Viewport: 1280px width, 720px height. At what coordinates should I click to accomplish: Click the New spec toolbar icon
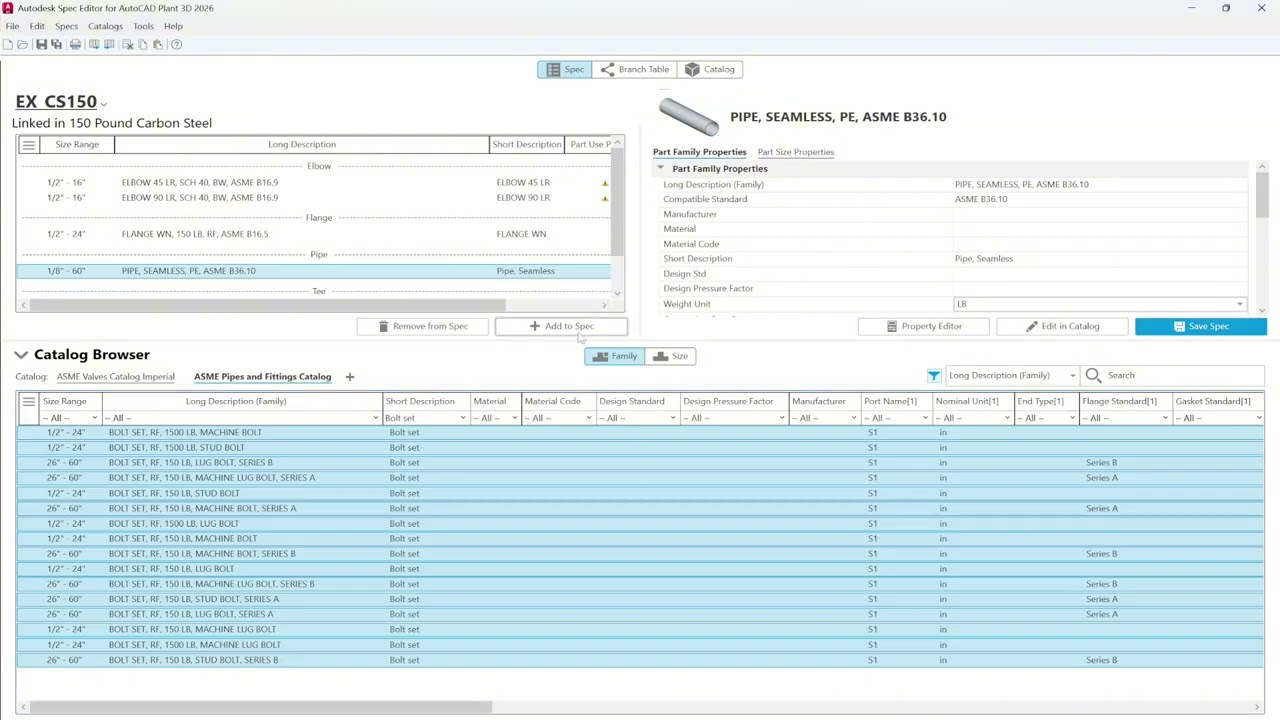[x=8, y=44]
